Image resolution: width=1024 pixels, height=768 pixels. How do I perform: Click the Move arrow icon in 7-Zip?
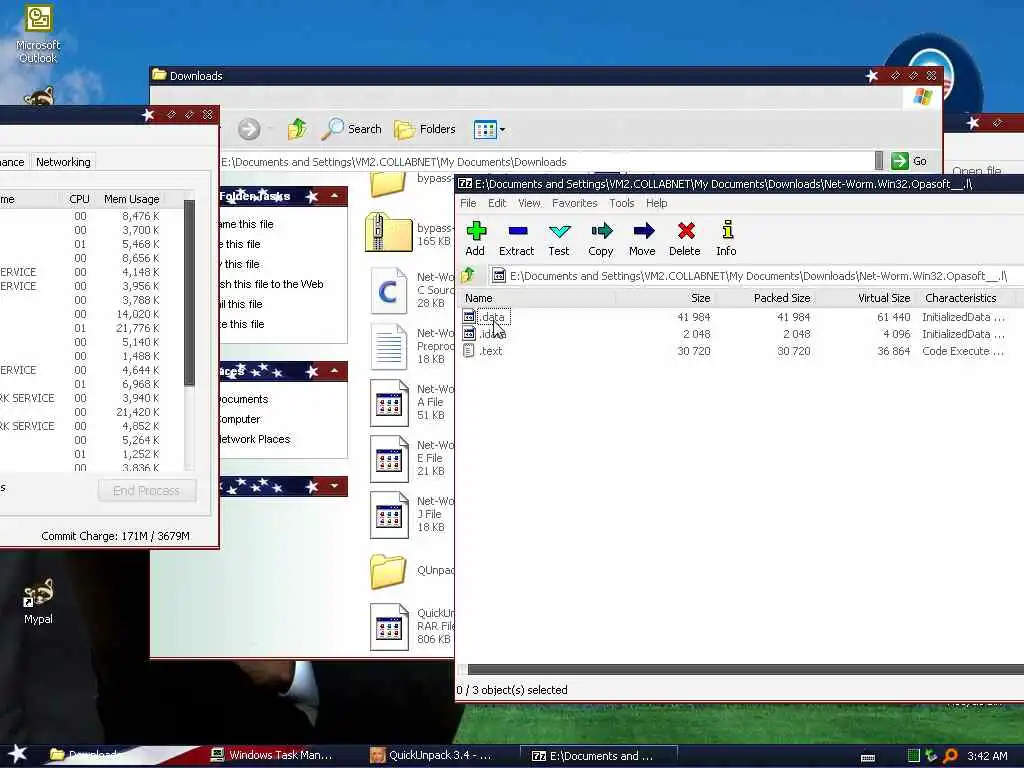(643, 238)
